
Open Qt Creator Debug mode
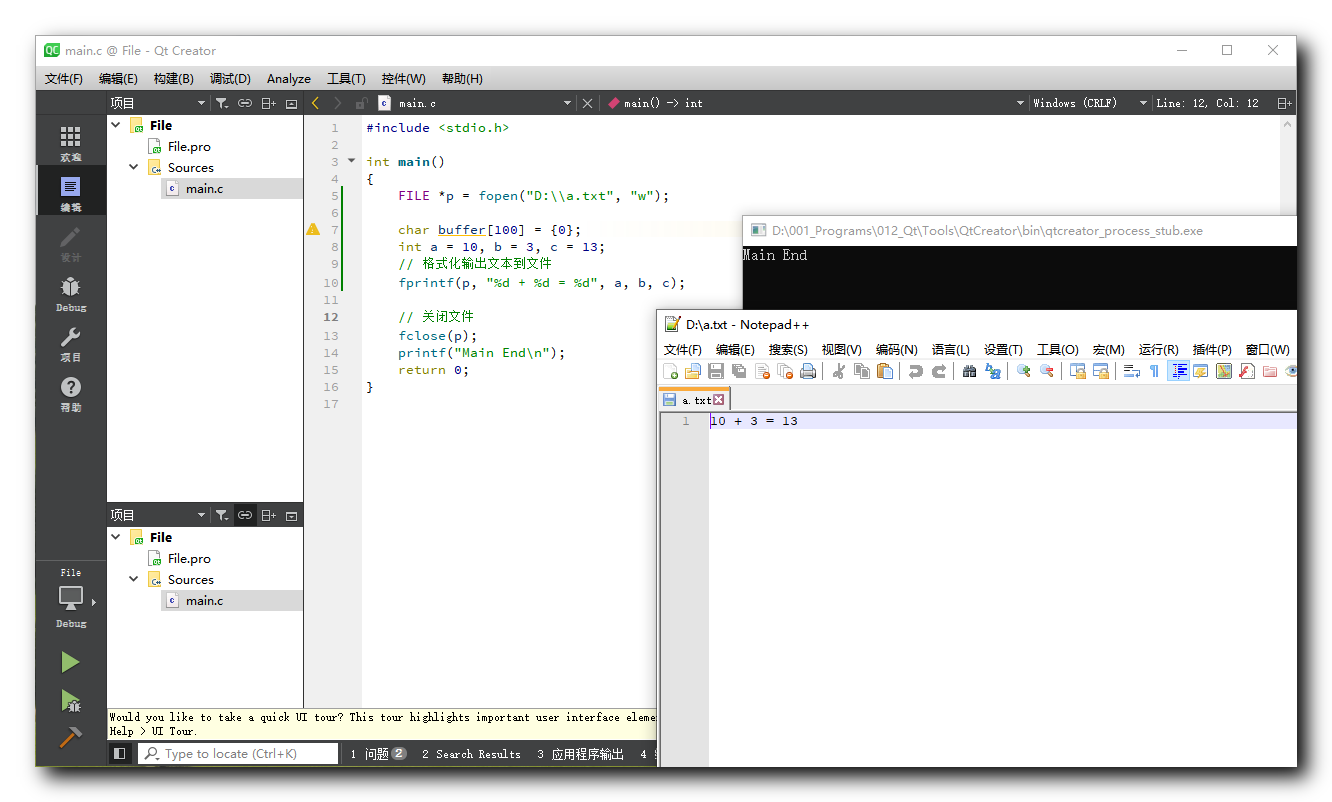(70, 293)
